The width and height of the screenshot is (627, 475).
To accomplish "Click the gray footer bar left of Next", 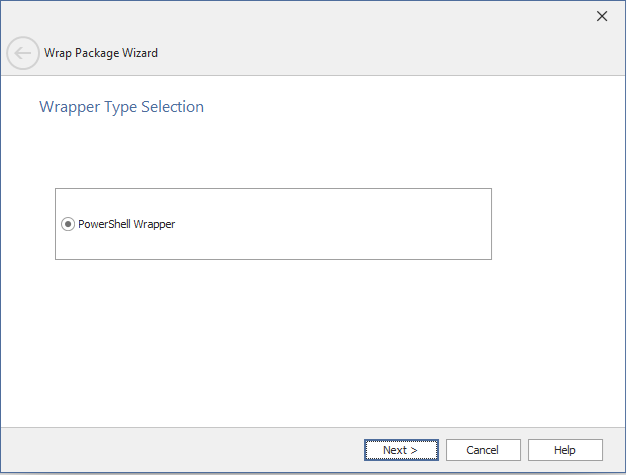I will pos(180,450).
